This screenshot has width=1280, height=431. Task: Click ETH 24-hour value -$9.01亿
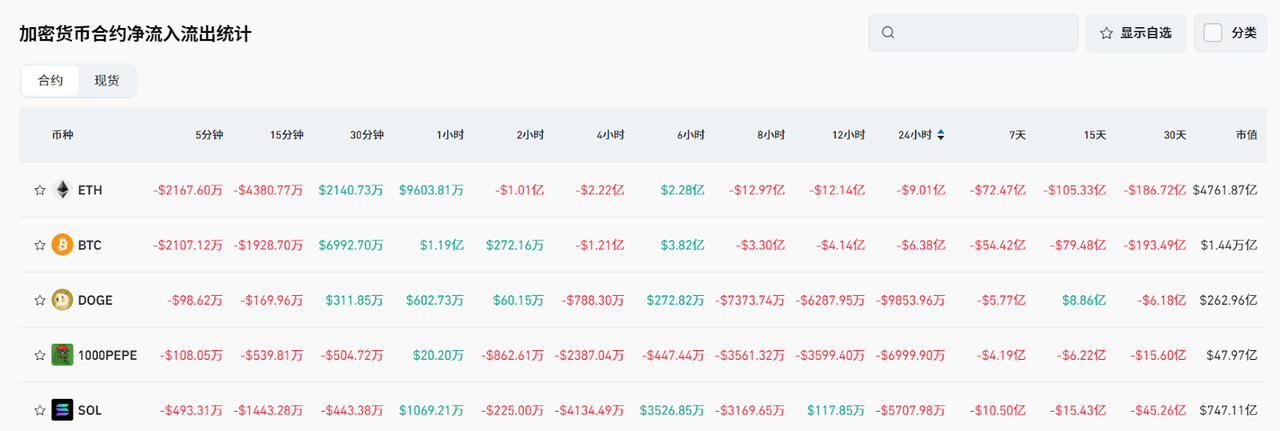point(920,190)
